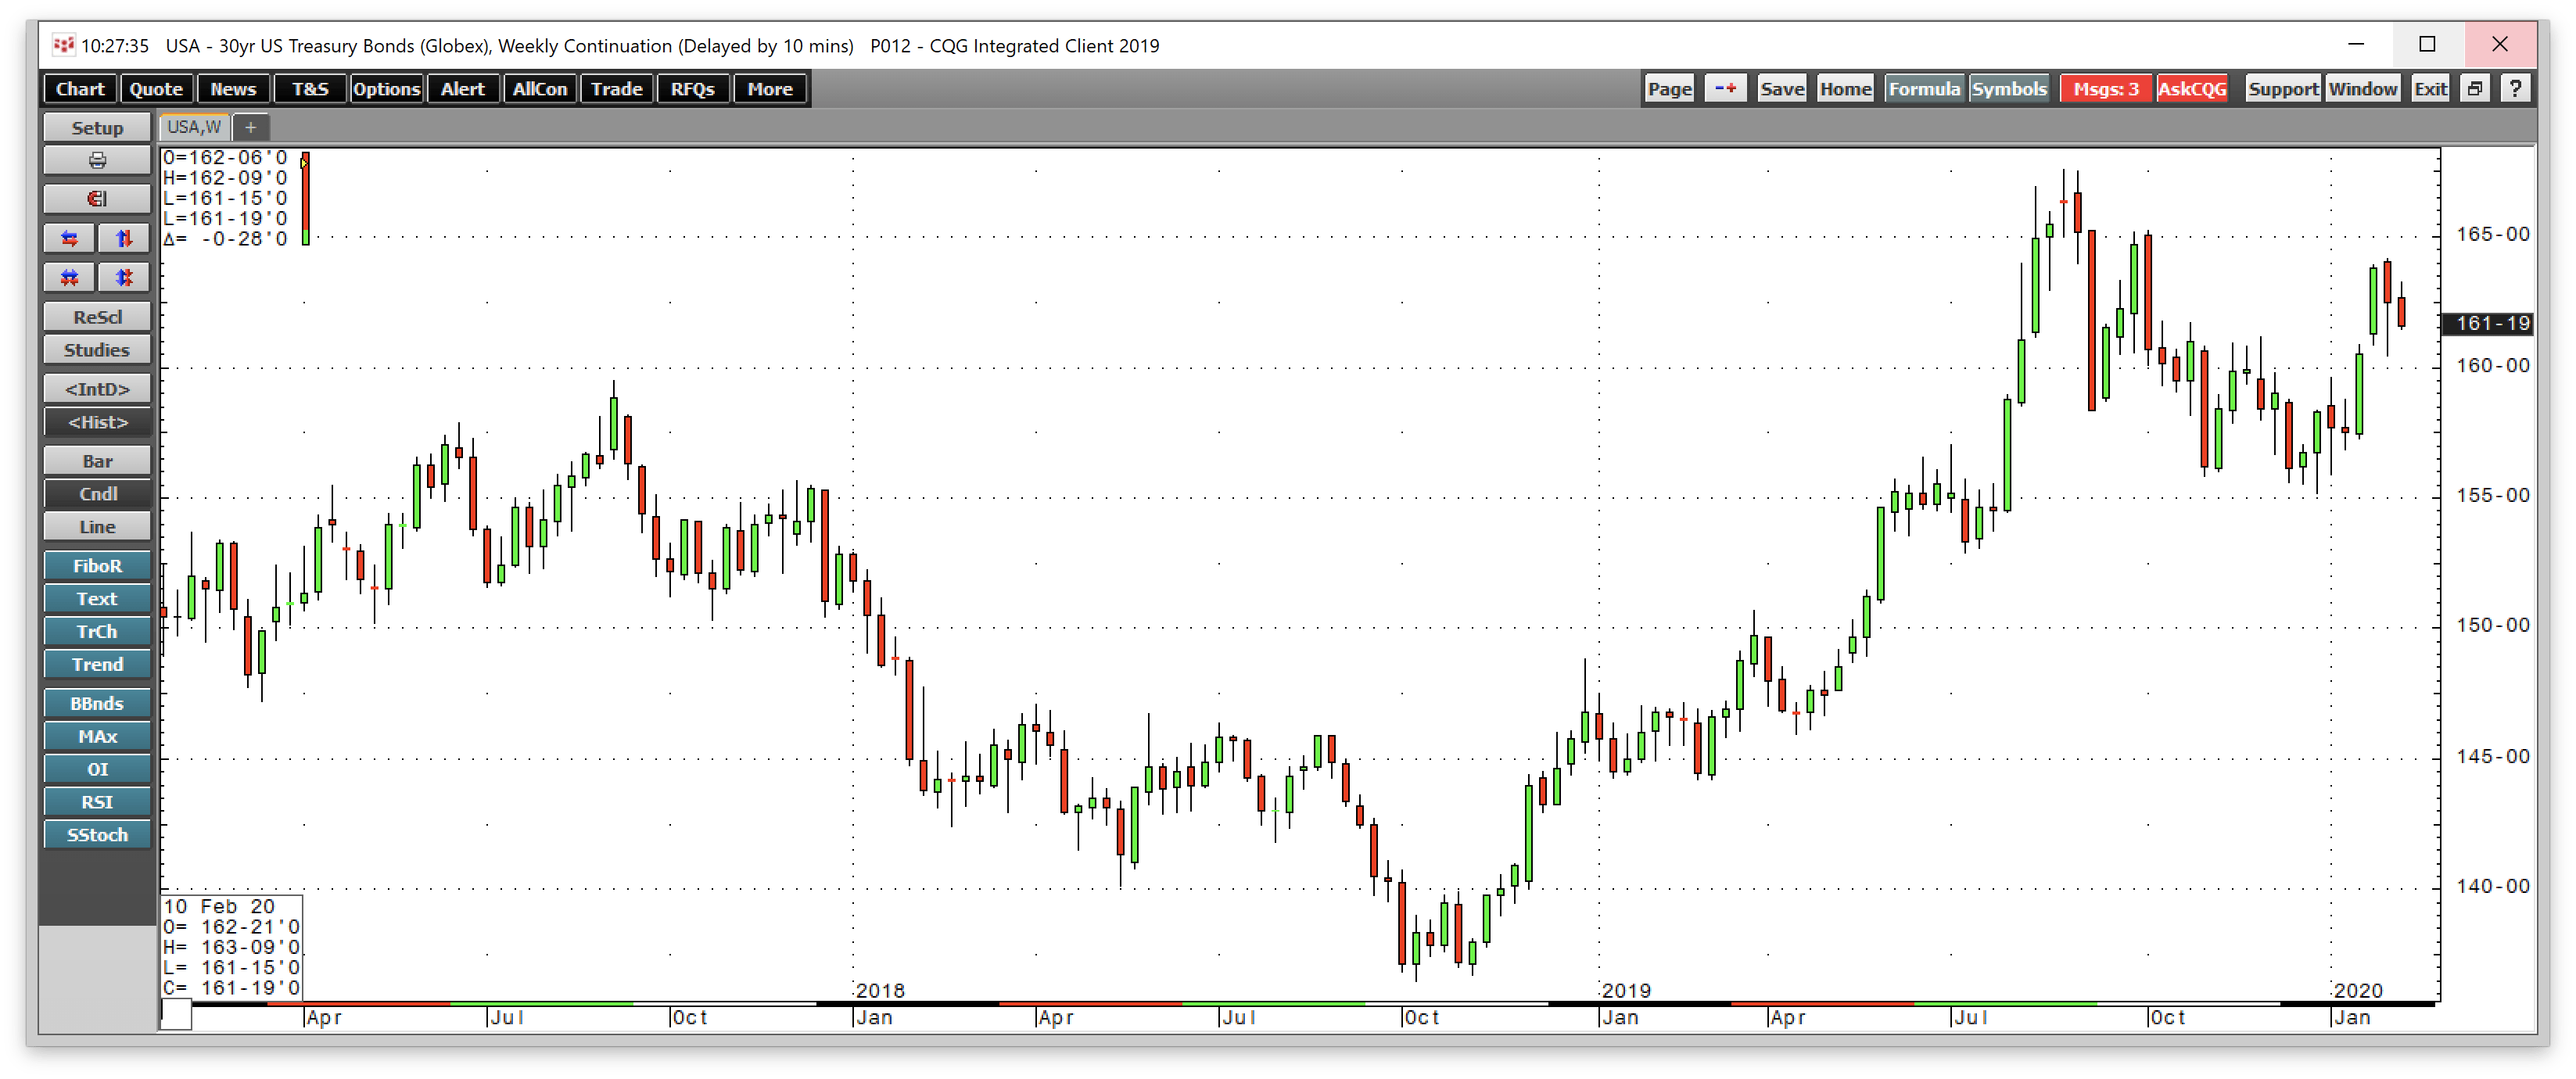Viewport: 2576px width, 1079px height.
Task: Click the horizontal compress arrows icon
Action: coord(70,277)
